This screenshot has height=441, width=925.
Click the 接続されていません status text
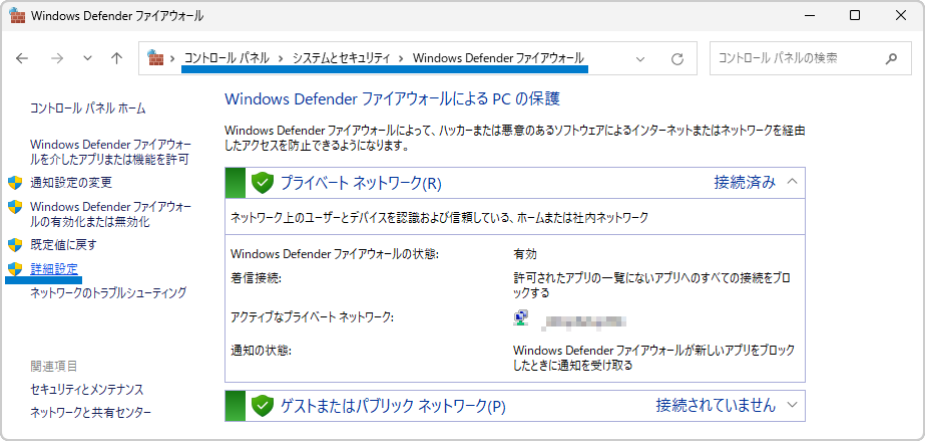[716, 405]
